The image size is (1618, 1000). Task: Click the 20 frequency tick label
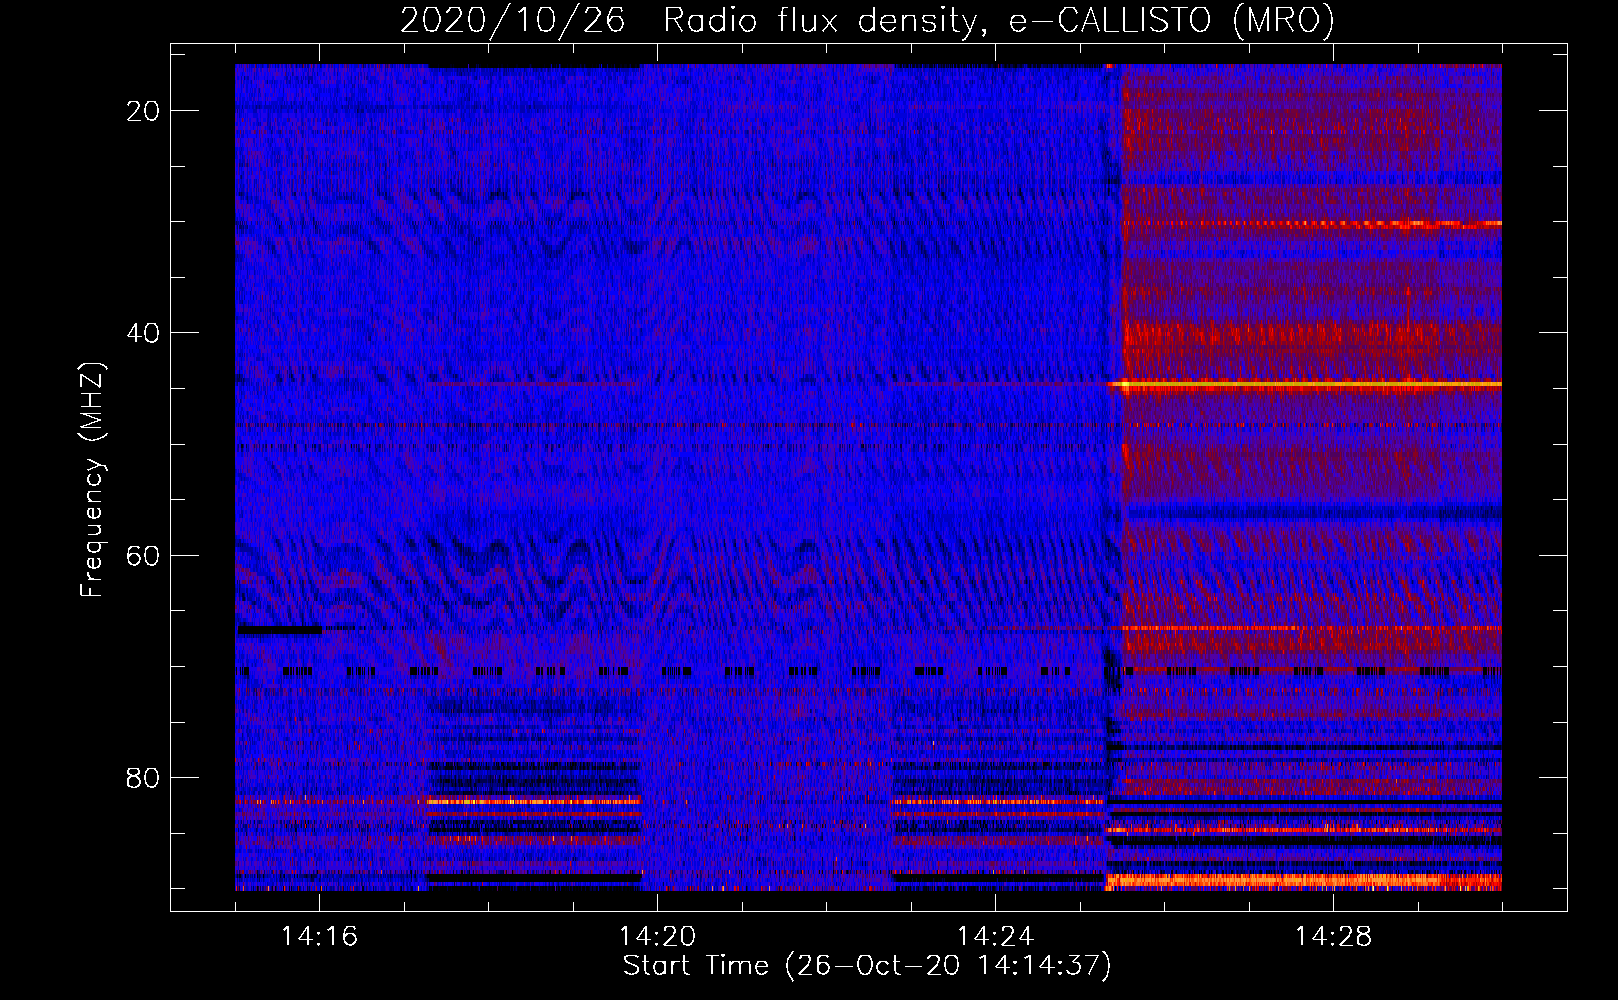143,111
